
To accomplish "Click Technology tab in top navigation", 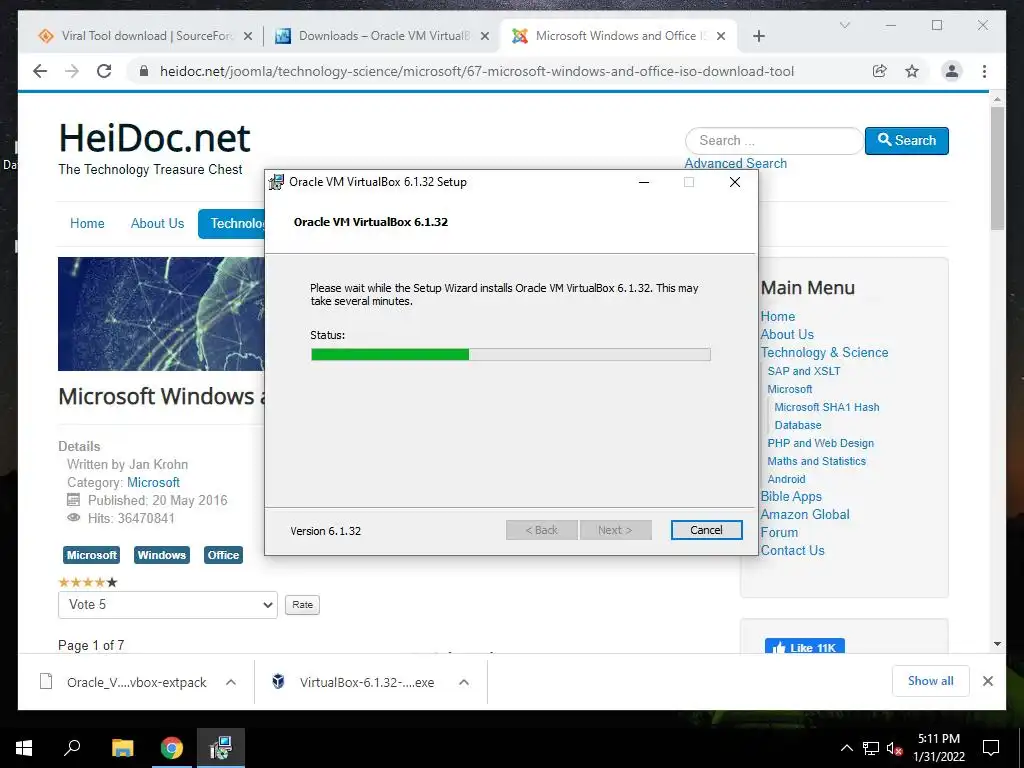I will pyautogui.click(x=232, y=224).
